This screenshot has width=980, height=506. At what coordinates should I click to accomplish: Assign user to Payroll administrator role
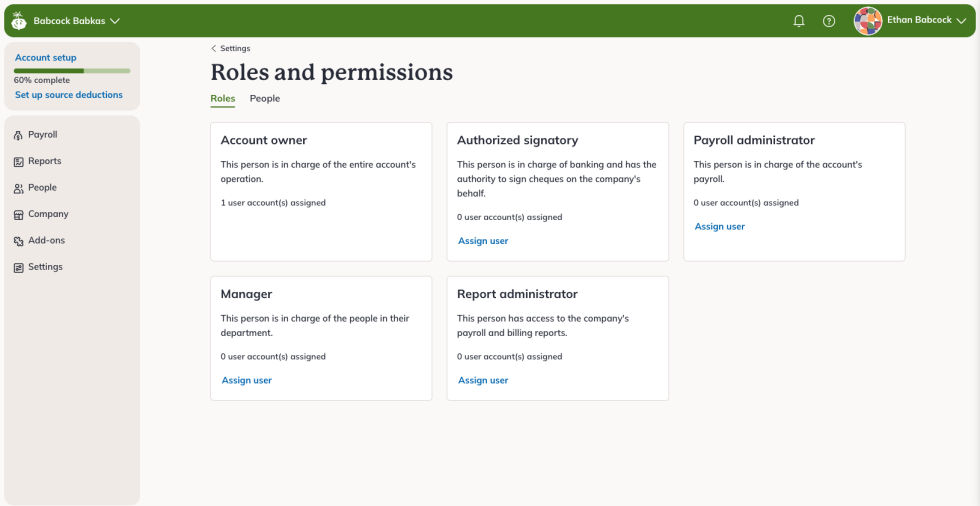pos(720,227)
